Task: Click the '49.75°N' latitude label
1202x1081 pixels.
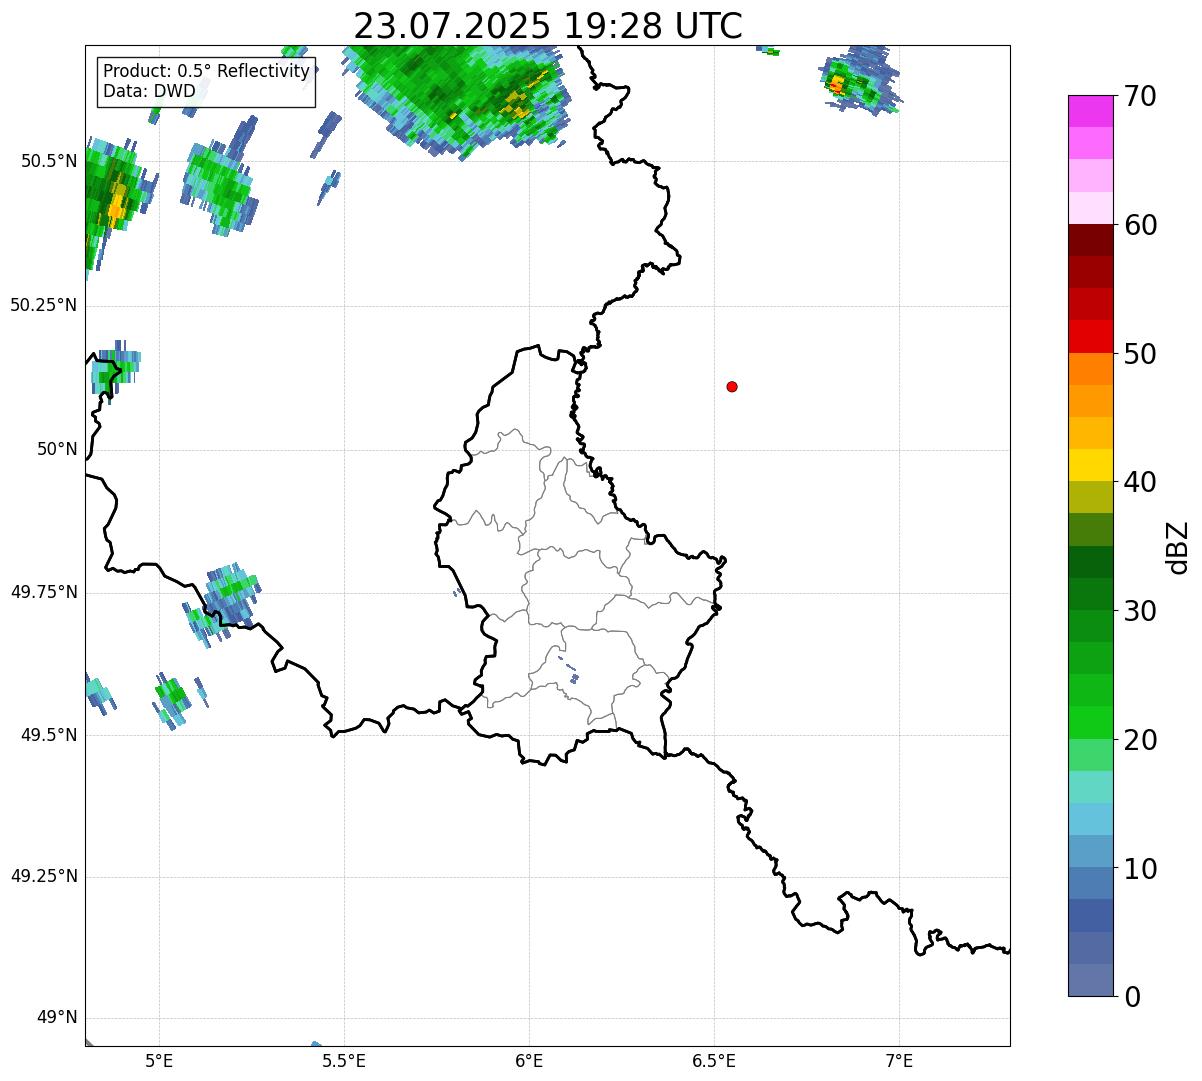Action: [43, 592]
